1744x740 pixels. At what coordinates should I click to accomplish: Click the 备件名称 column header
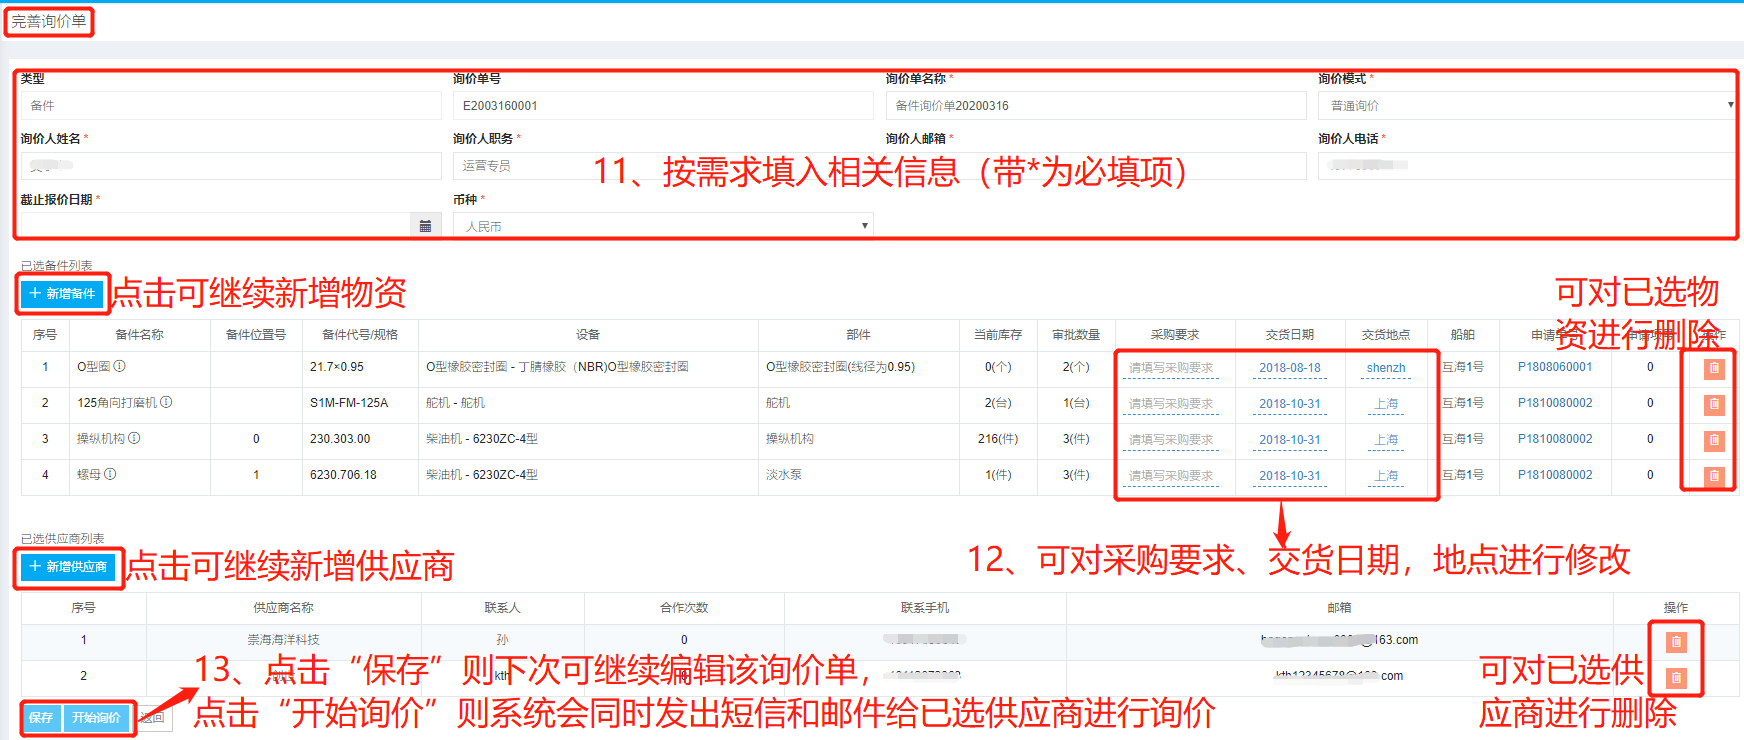click(x=139, y=335)
